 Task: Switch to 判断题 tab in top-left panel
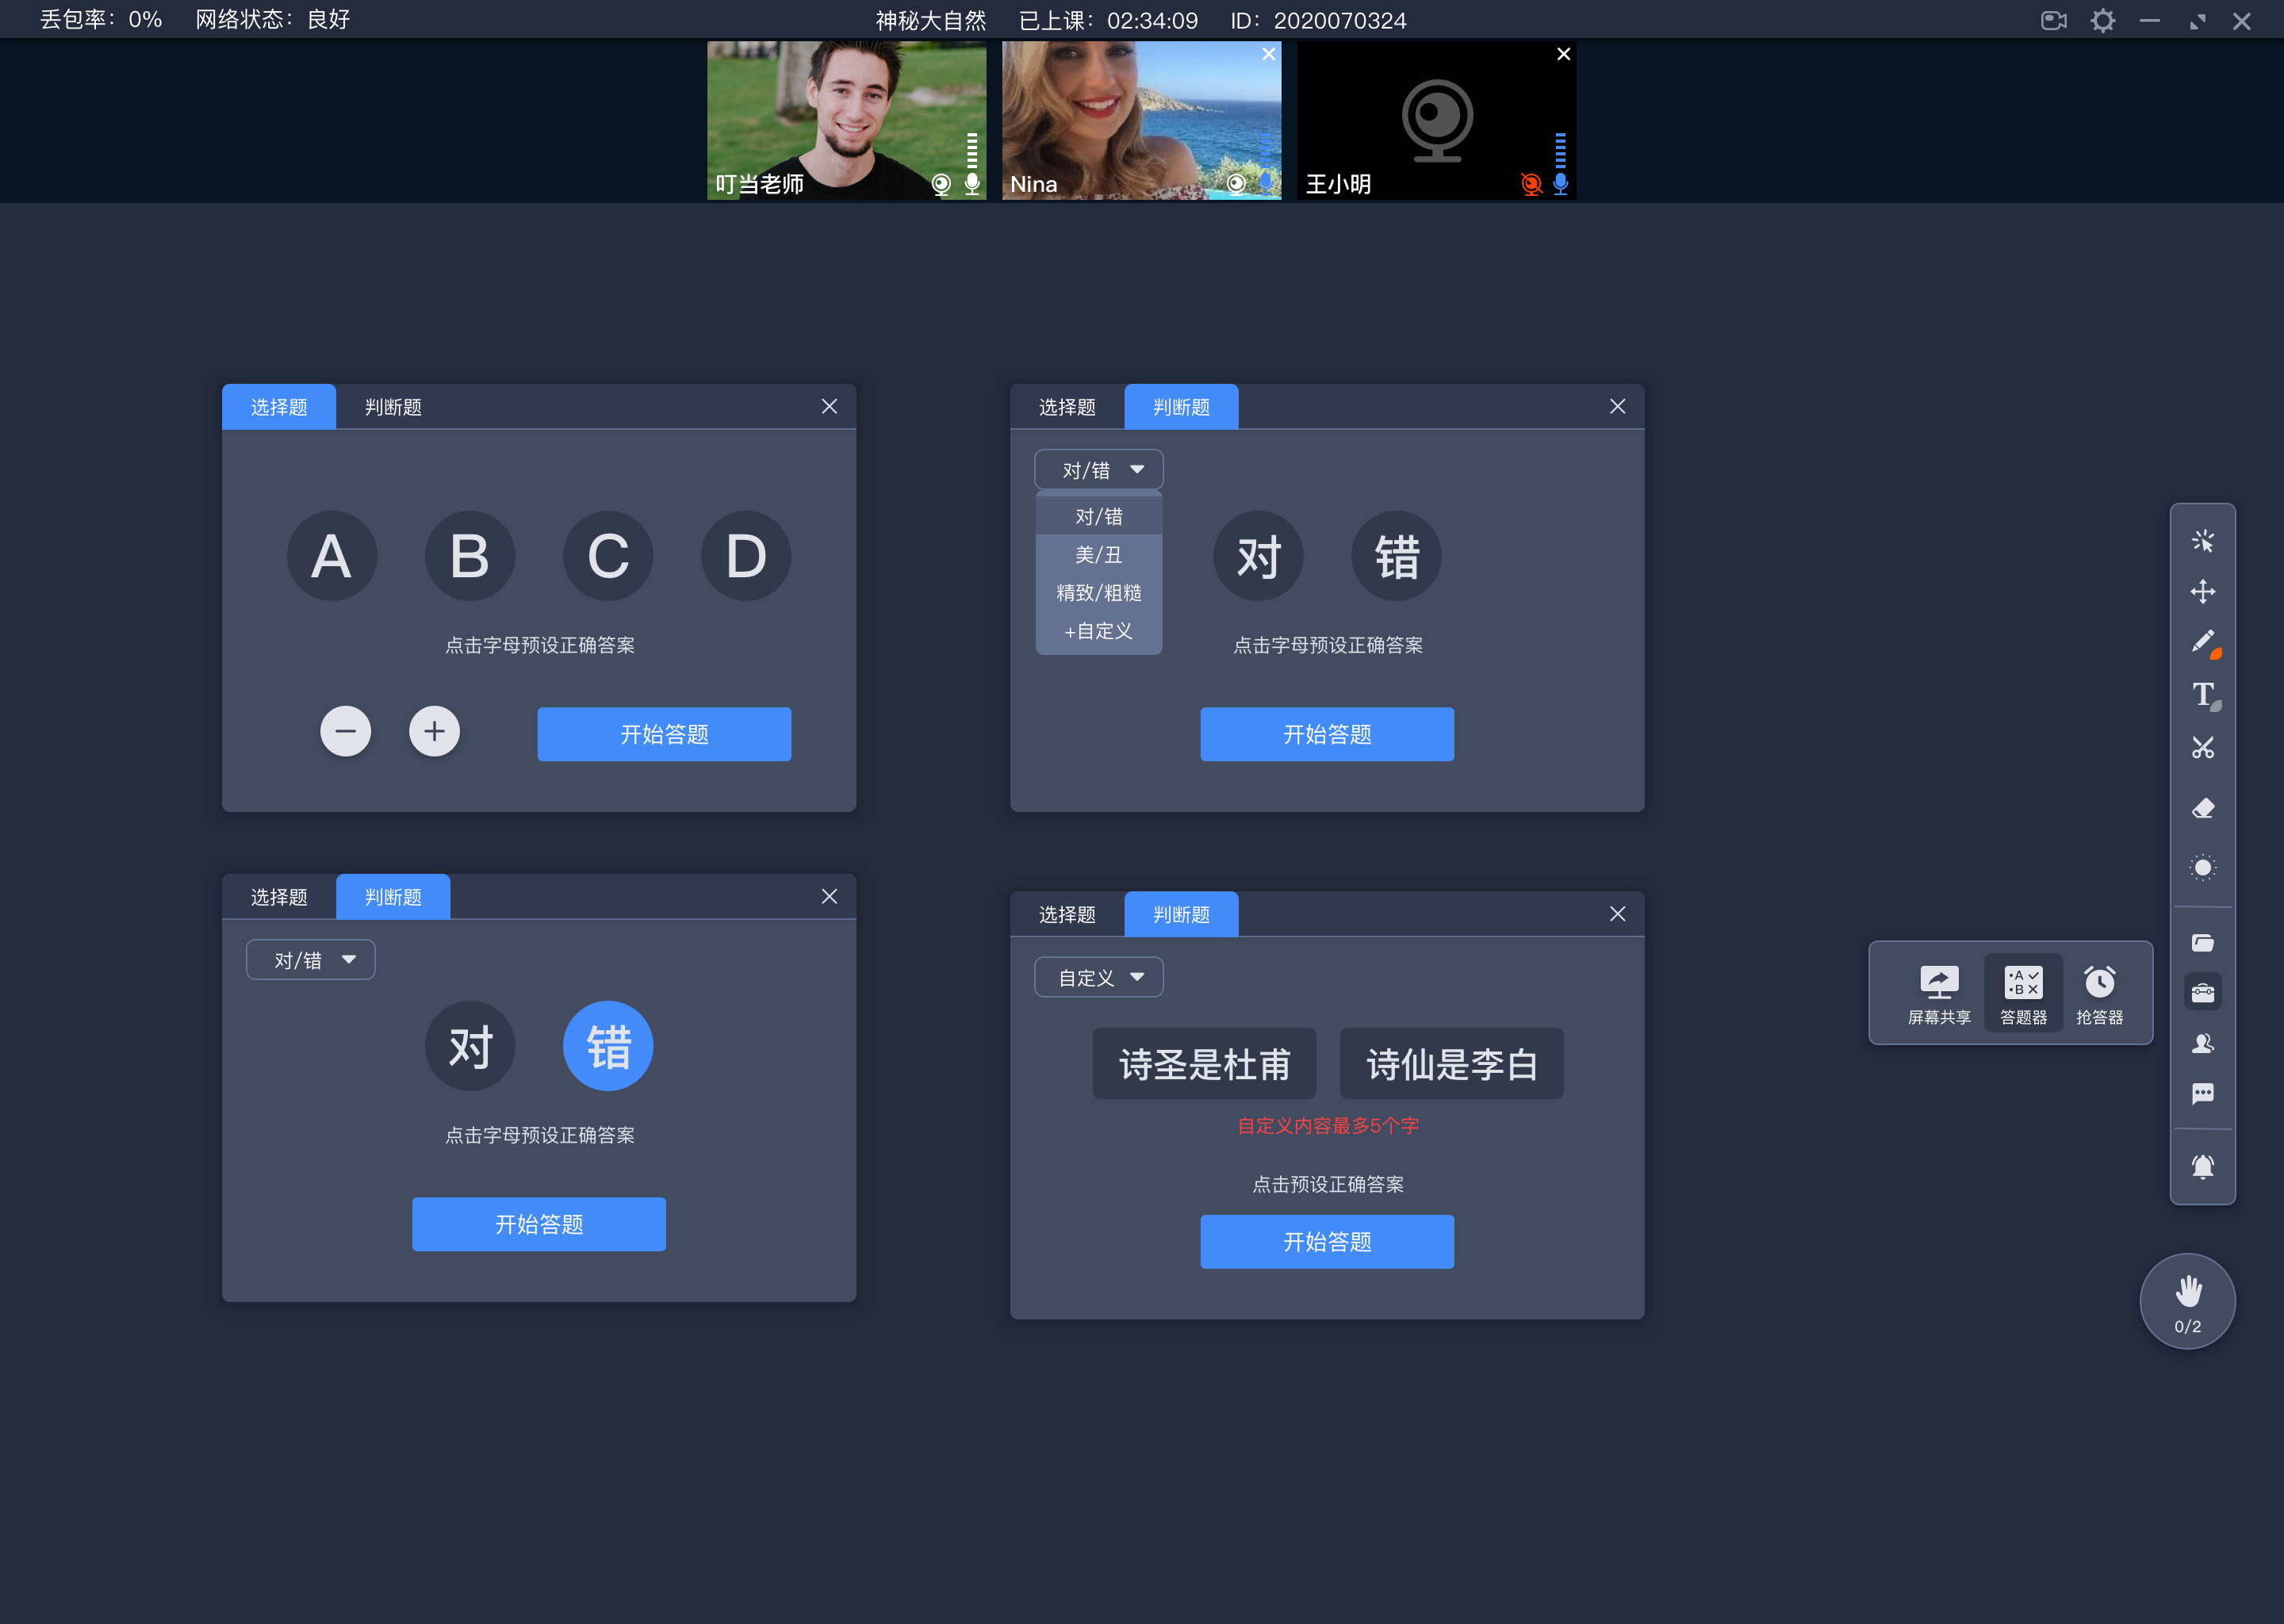point(390,406)
